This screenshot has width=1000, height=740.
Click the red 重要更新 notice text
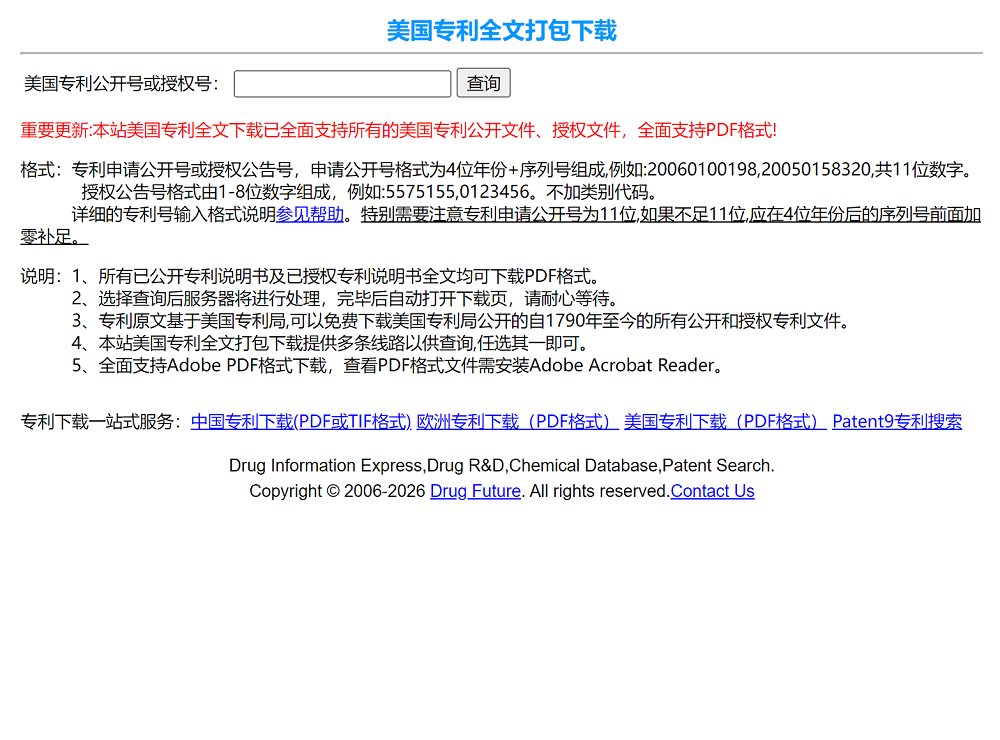tap(398, 130)
